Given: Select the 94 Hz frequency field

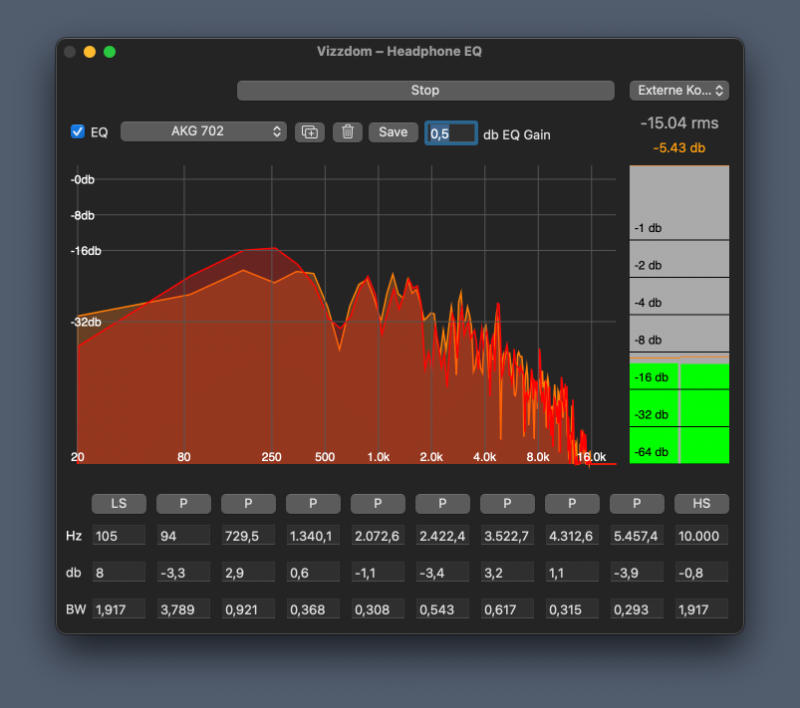Looking at the screenshot, I should tap(184, 536).
